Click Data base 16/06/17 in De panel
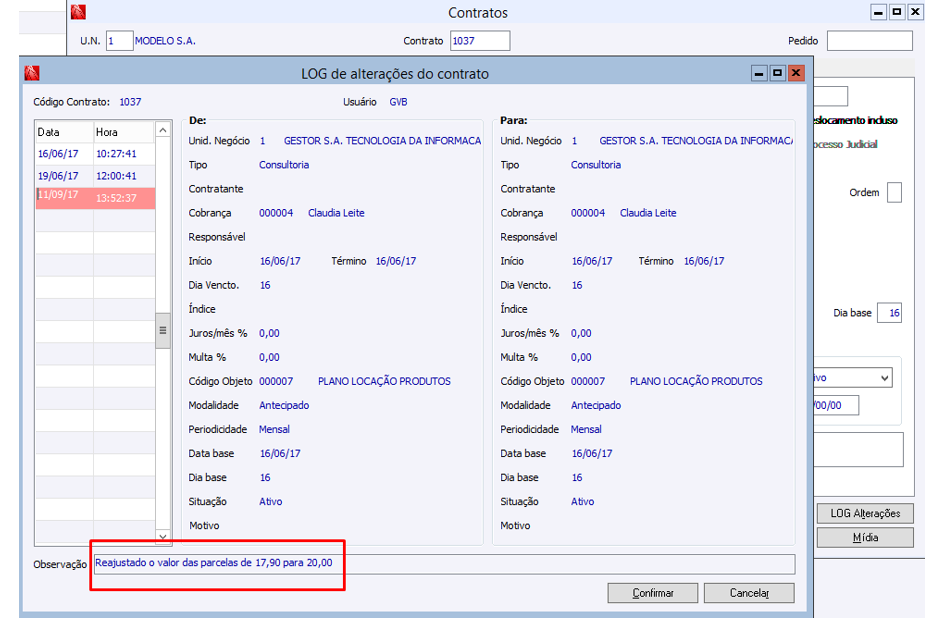 point(280,454)
